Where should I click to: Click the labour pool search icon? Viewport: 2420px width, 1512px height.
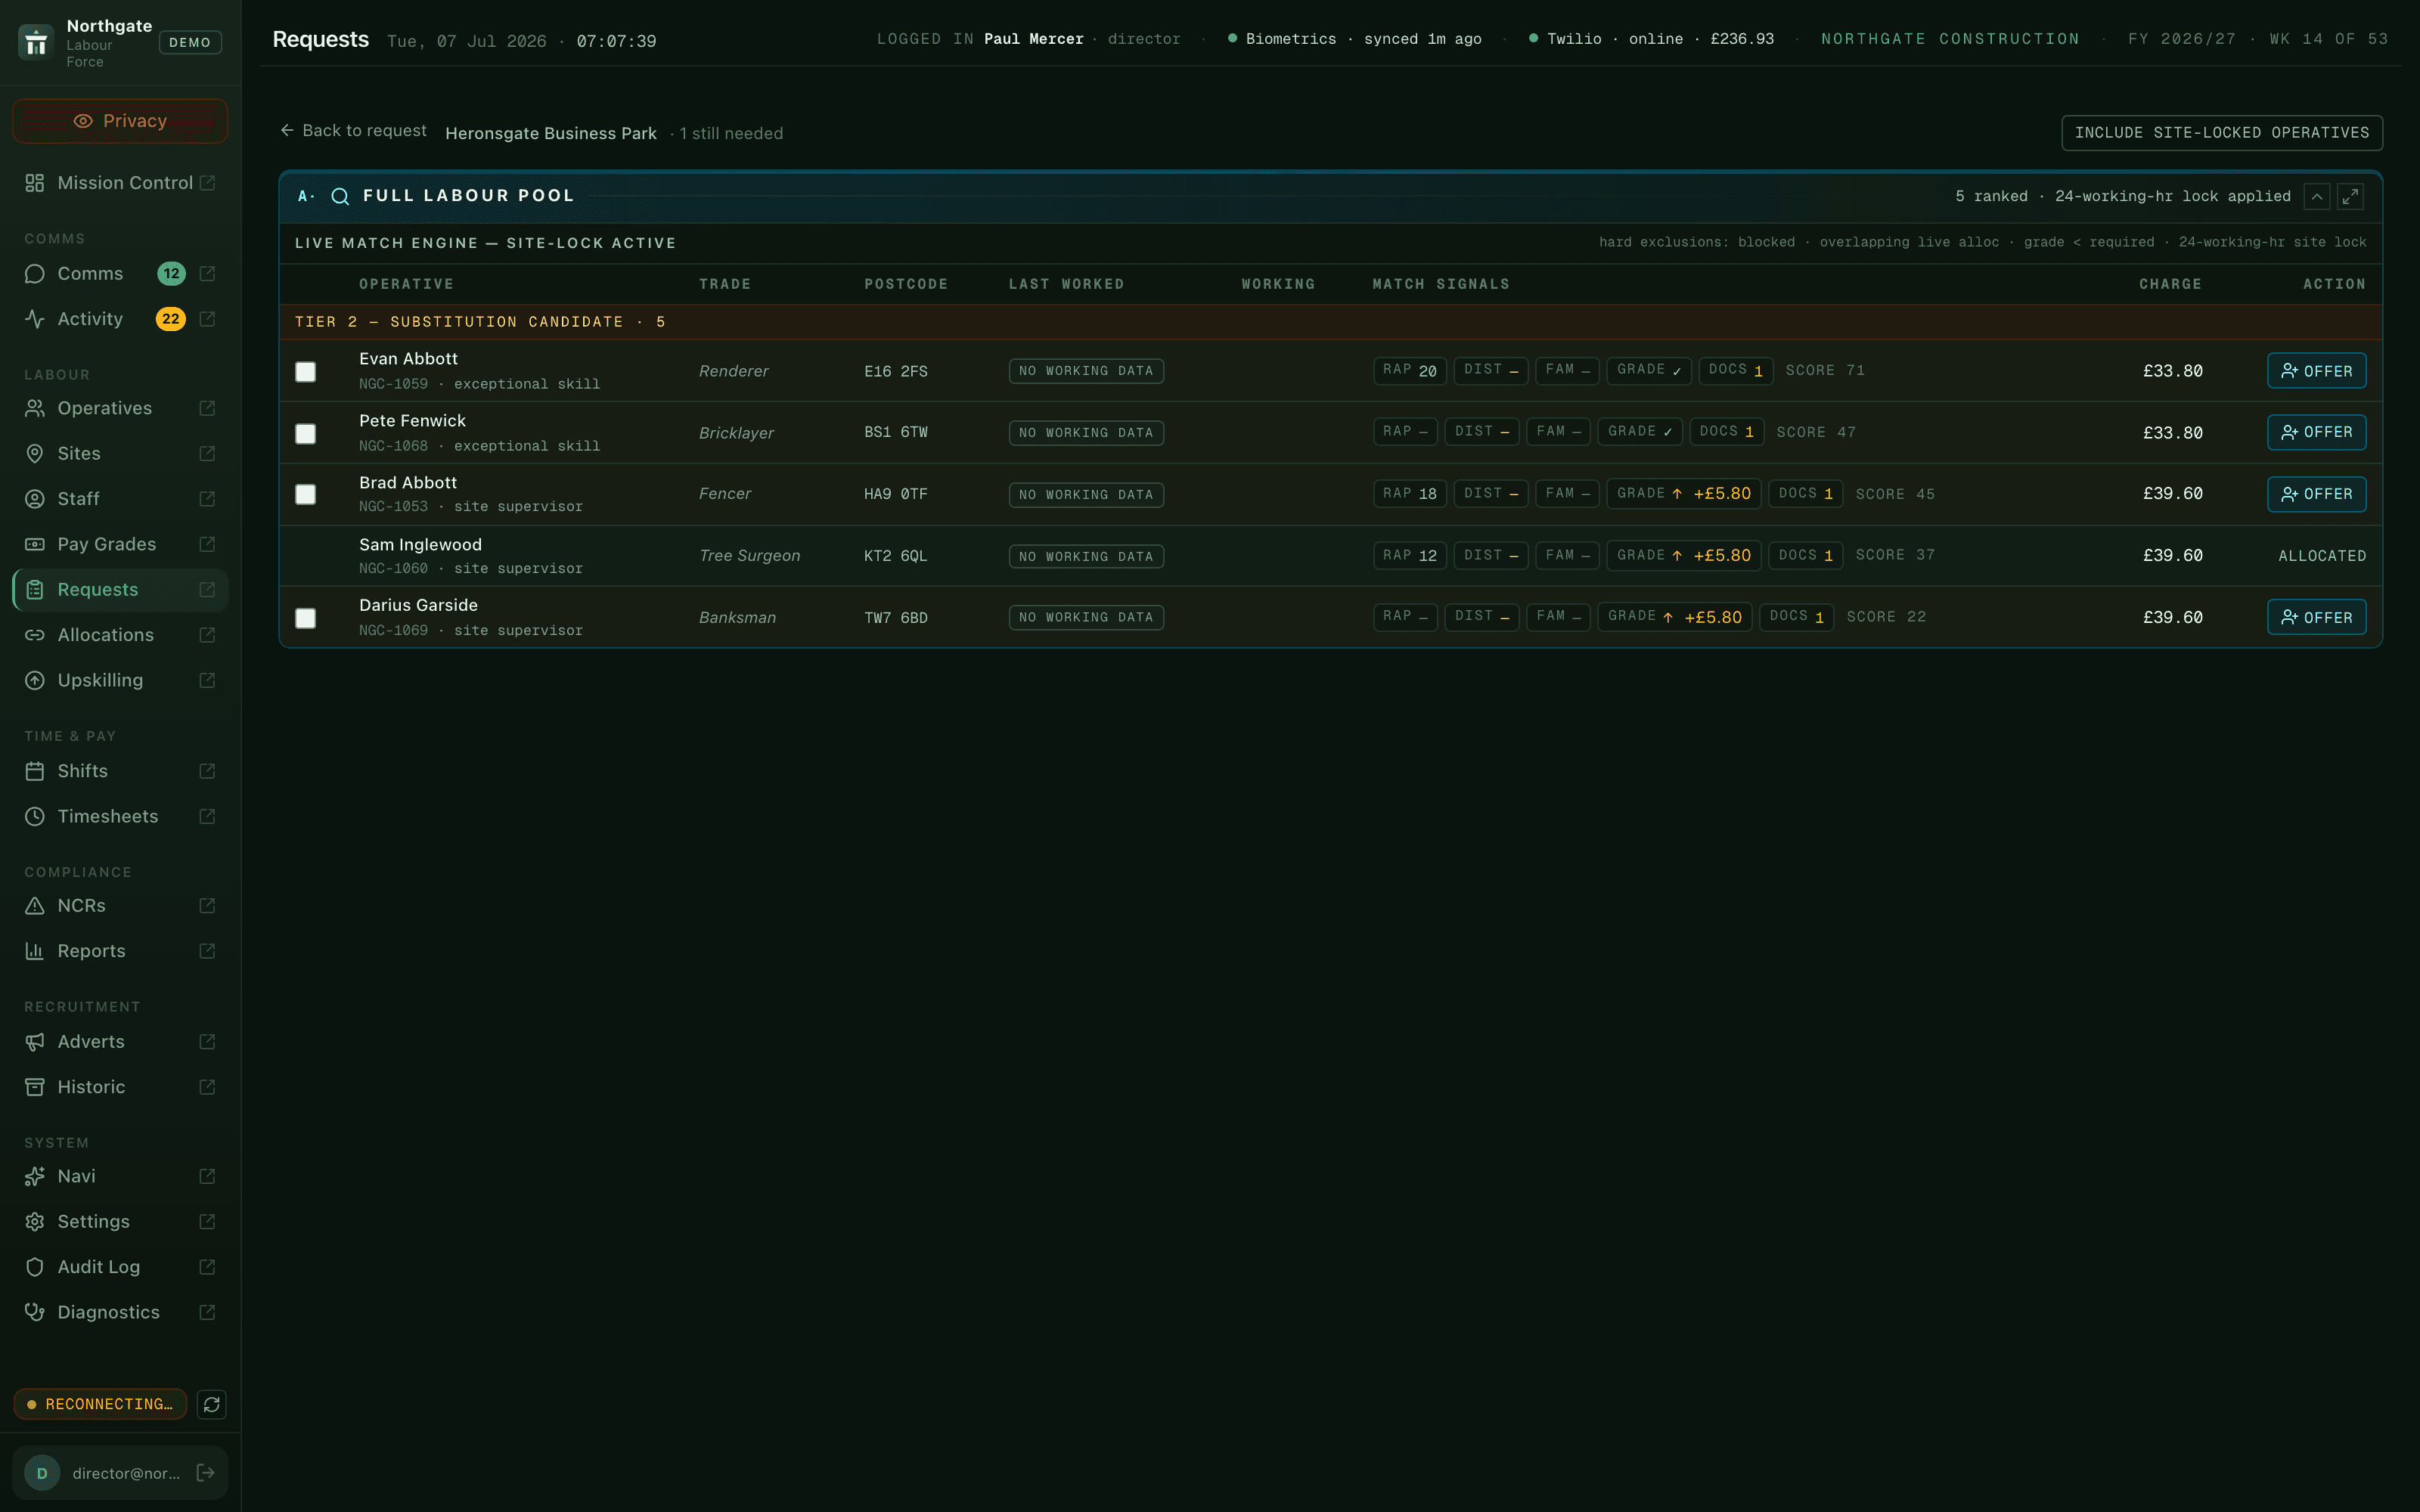pos(340,196)
